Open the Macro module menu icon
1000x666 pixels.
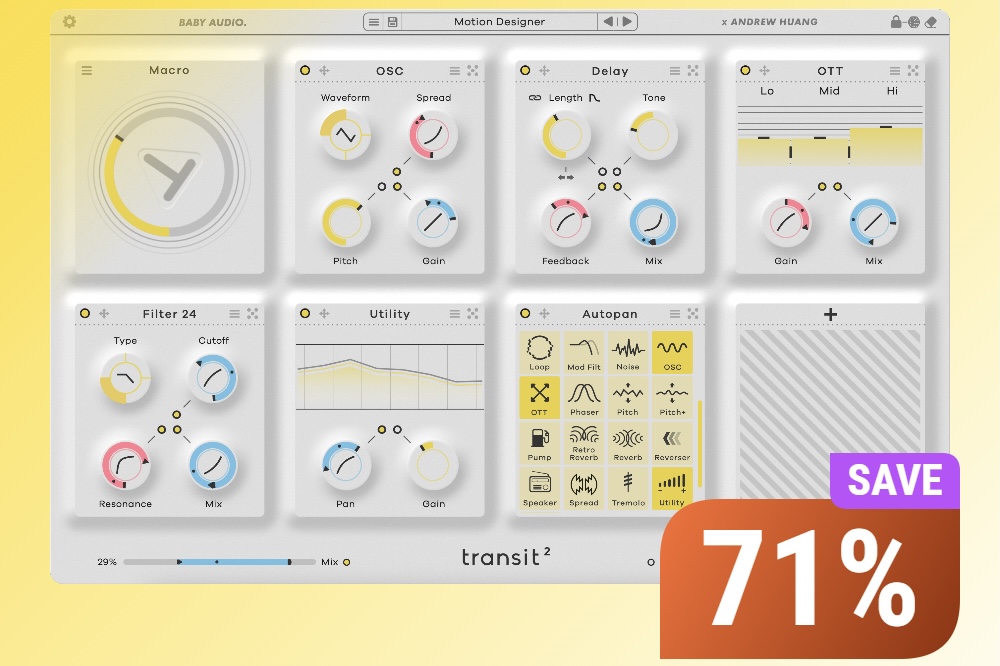tap(87, 70)
